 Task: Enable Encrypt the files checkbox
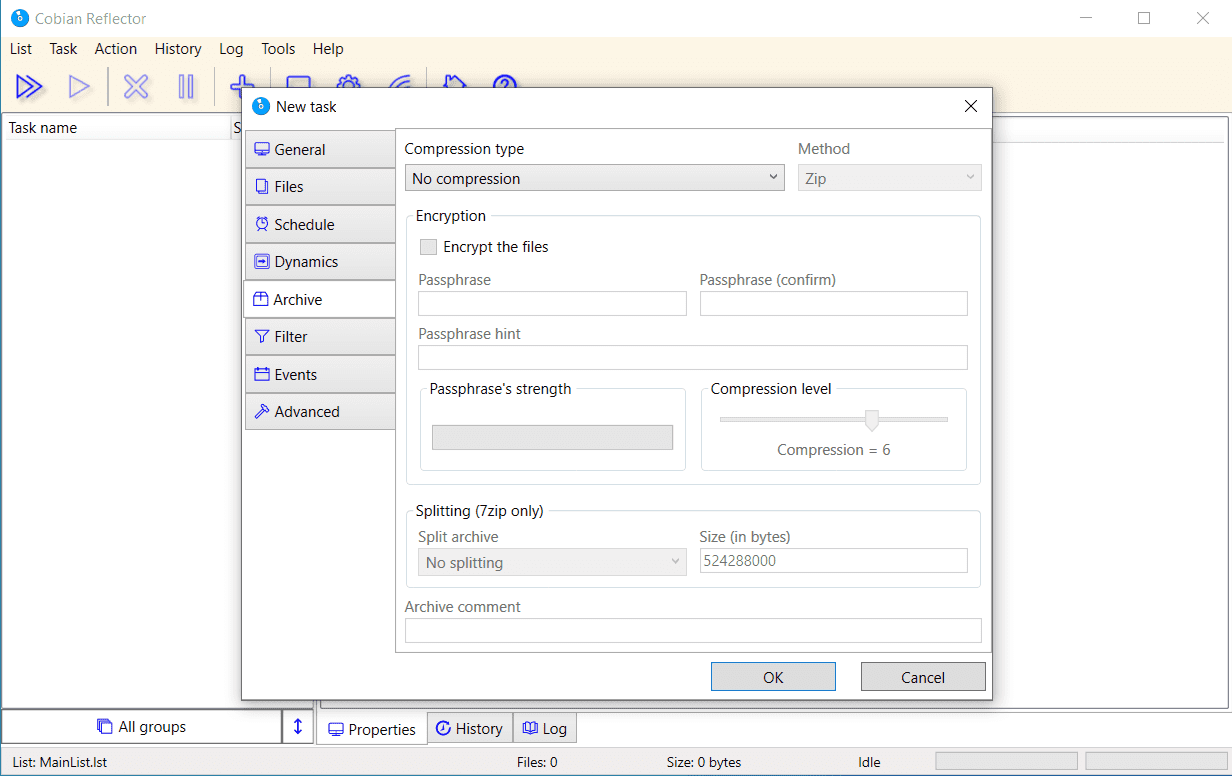click(x=428, y=247)
